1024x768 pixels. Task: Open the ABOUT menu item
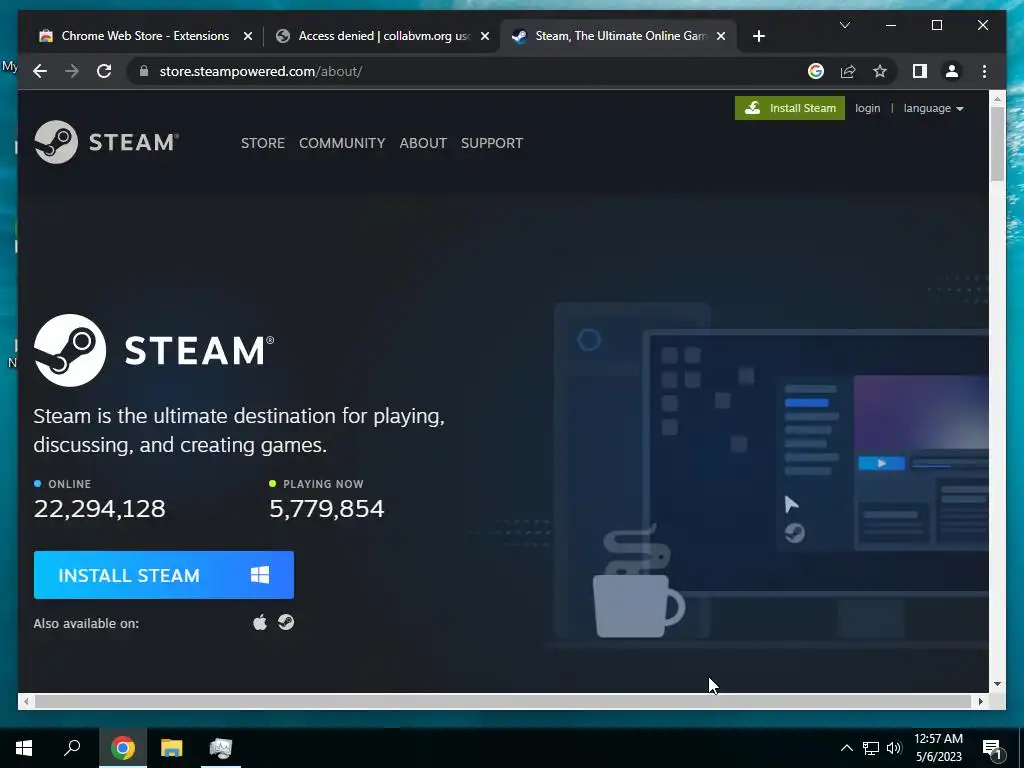(x=423, y=143)
